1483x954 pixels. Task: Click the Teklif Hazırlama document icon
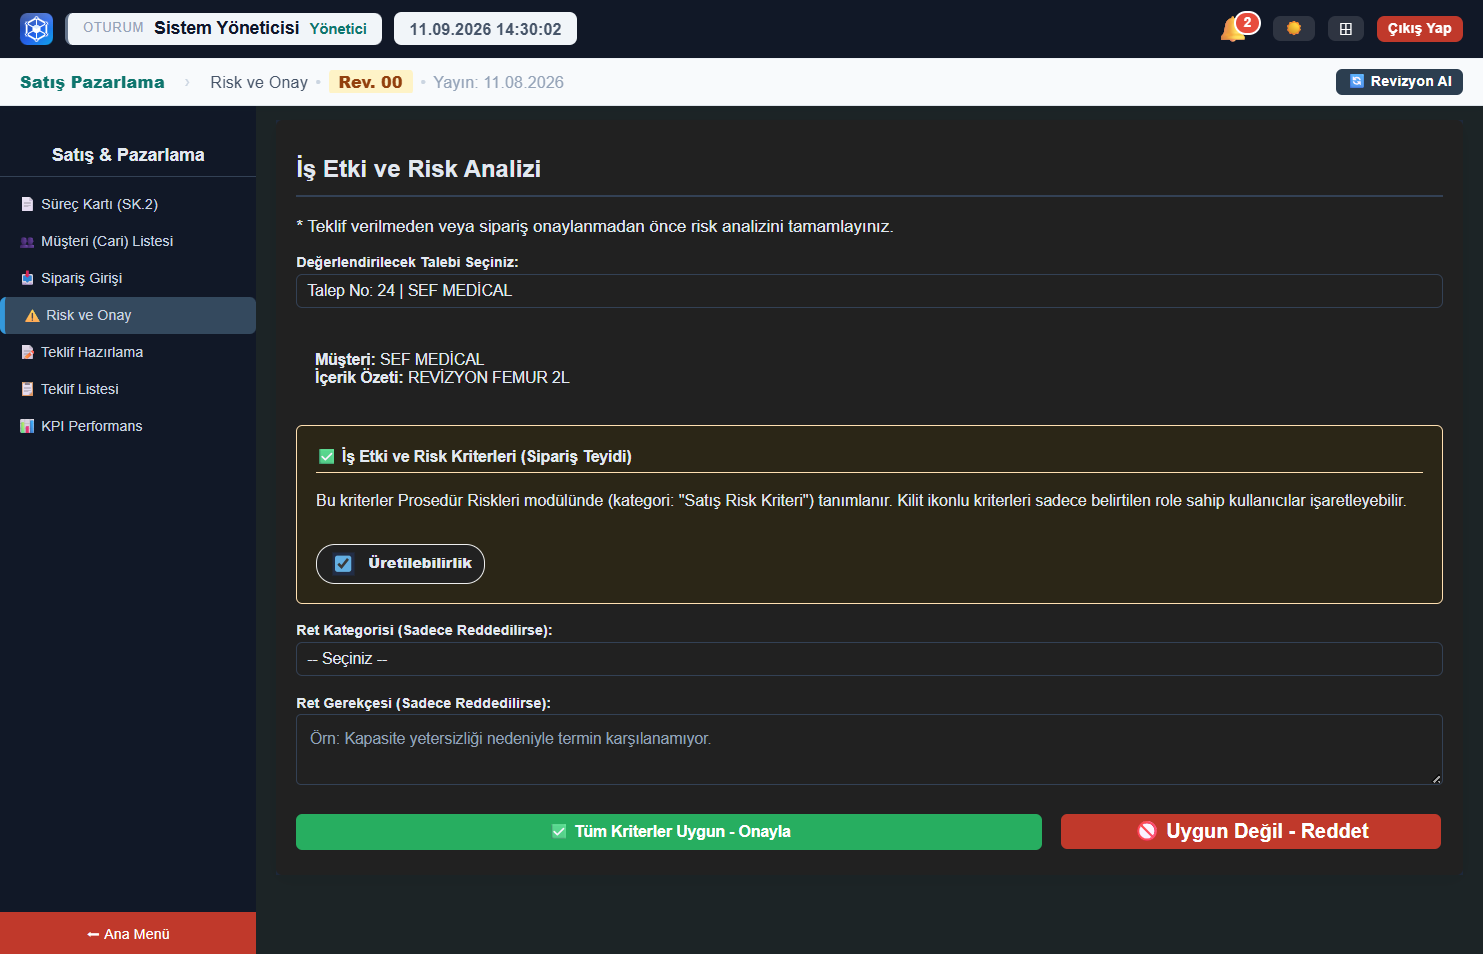[27, 352]
